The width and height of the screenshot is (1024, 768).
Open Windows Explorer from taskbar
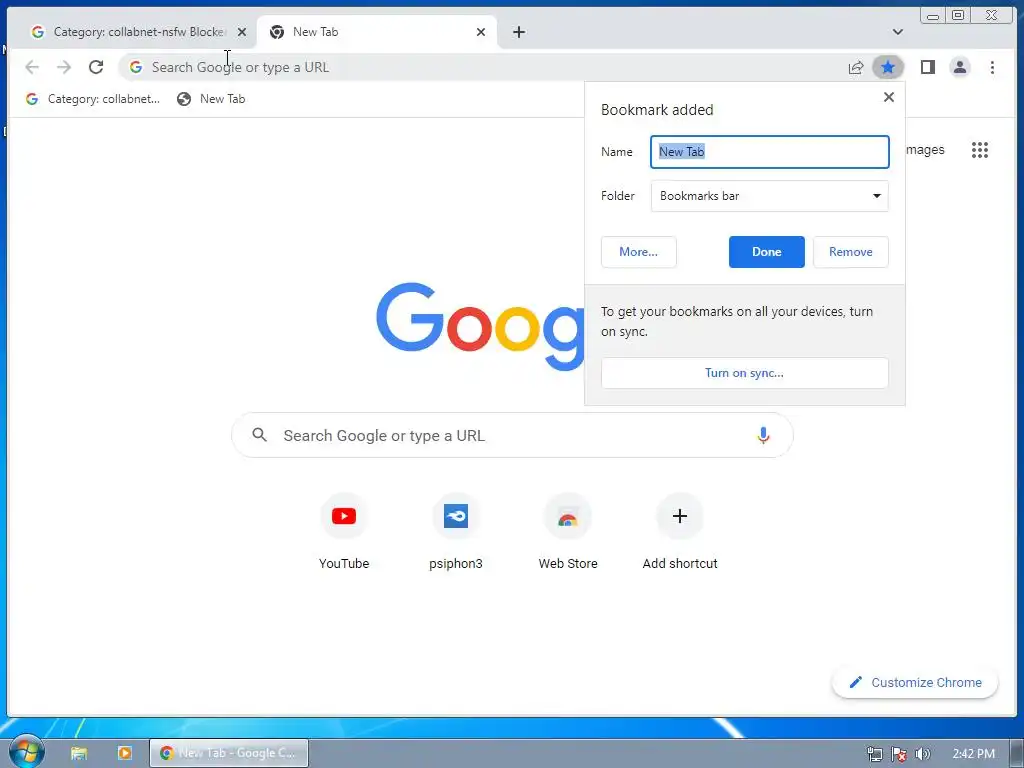tap(79, 753)
